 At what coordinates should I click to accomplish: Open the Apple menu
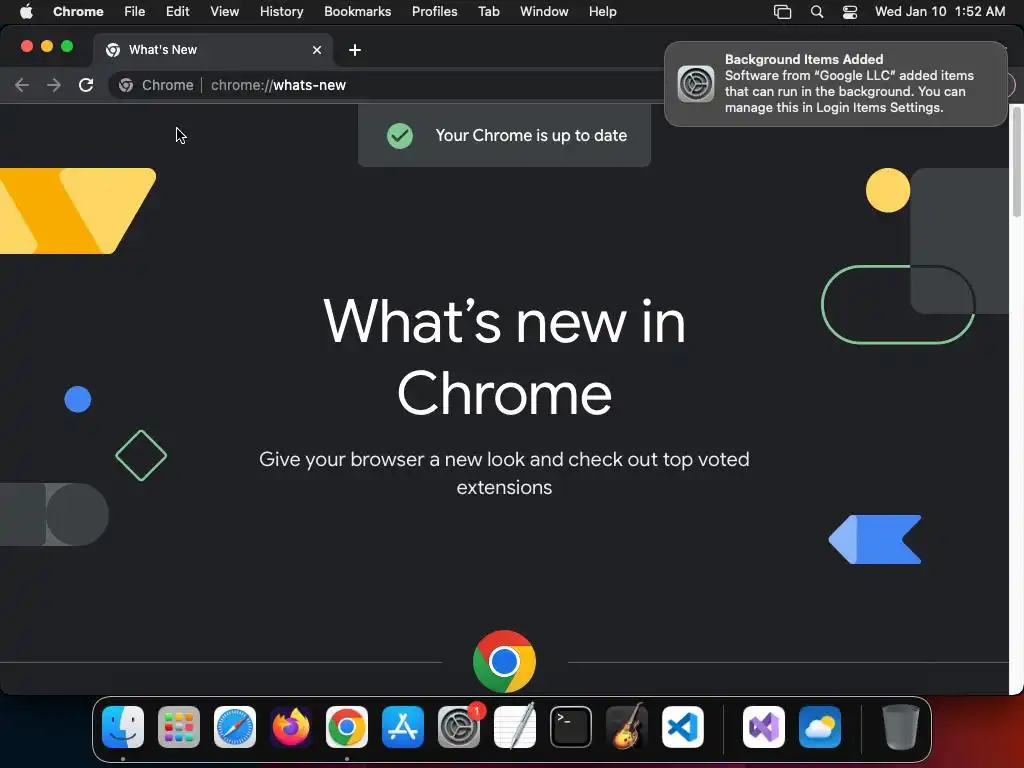[26, 11]
